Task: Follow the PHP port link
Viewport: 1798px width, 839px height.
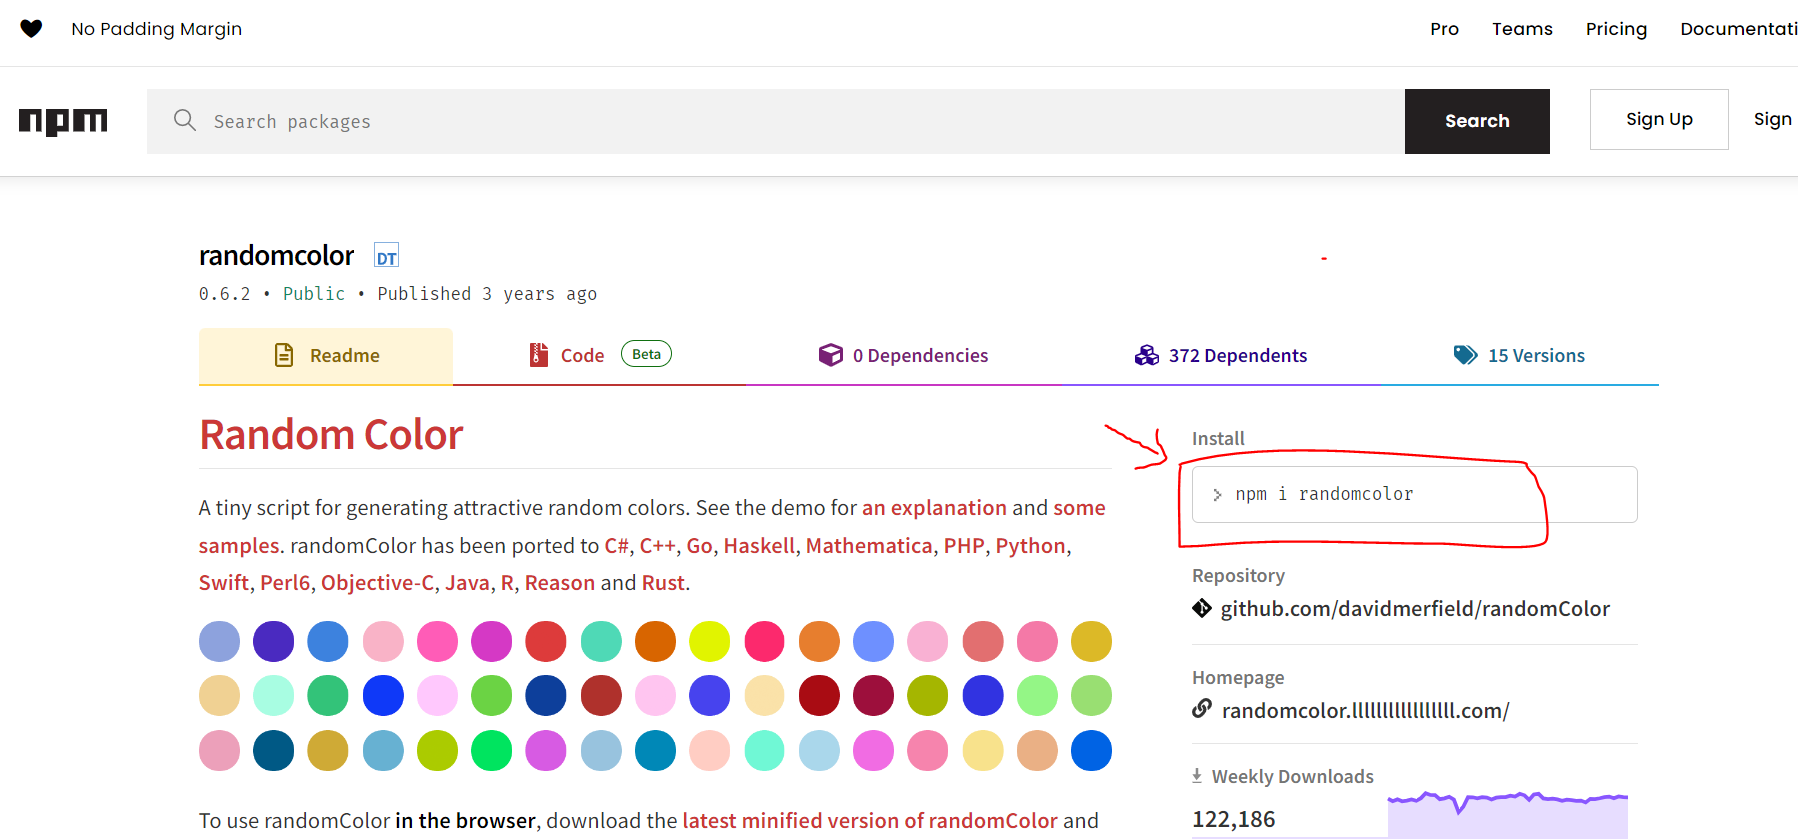Action: pyautogui.click(x=964, y=545)
